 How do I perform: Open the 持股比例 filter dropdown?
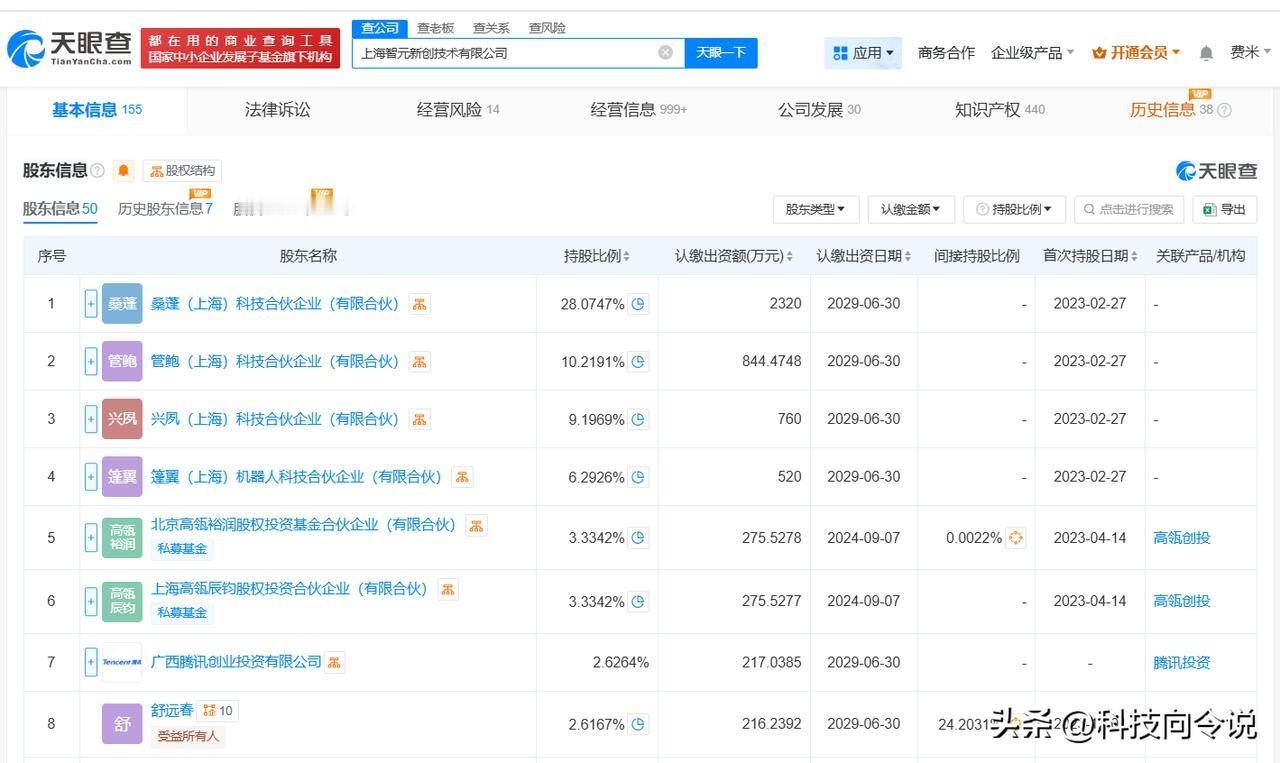(1014, 209)
